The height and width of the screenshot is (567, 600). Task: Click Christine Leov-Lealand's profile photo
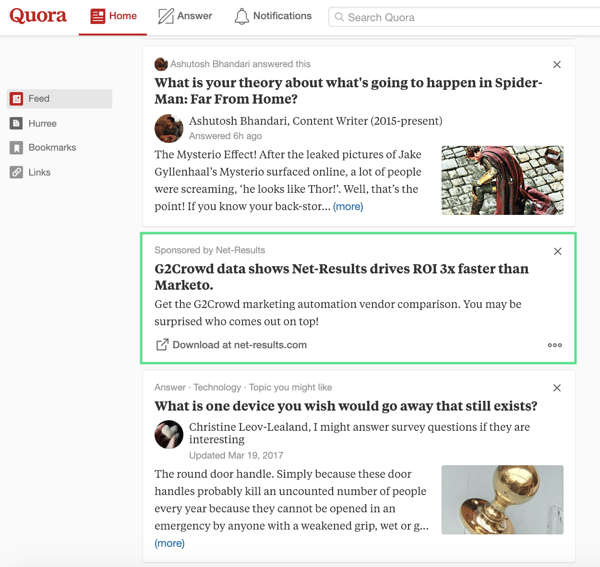(x=169, y=434)
